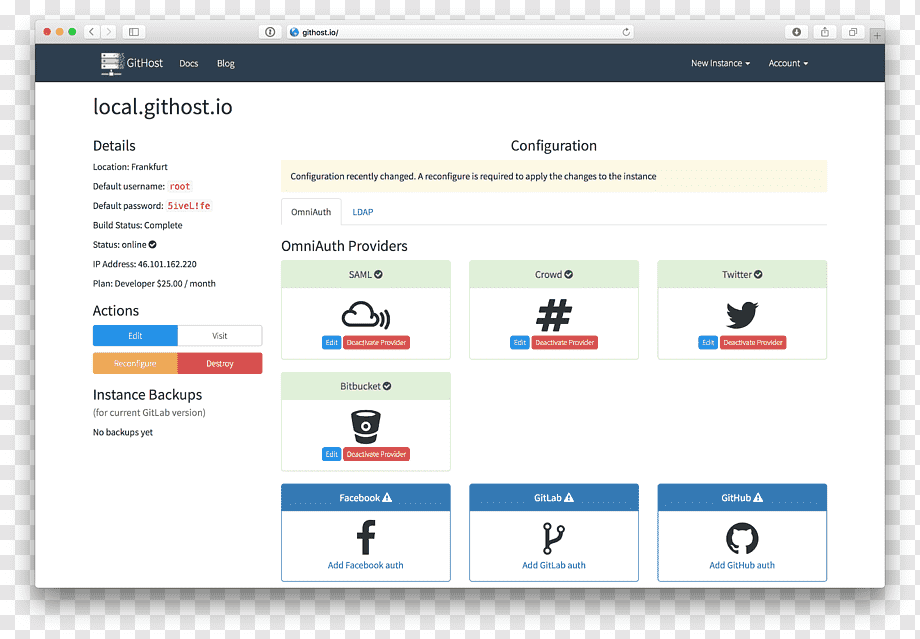Click the online status check icon
The height and width of the screenshot is (639, 920).
click(x=153, y=245)
